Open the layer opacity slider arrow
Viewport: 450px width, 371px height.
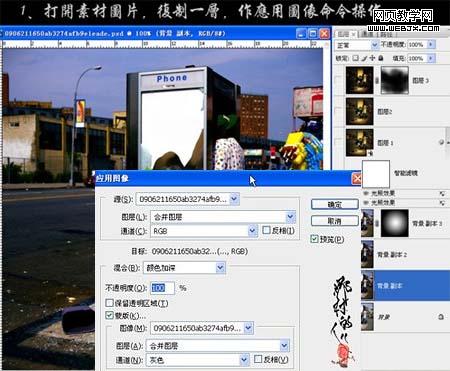pos(431,44)
